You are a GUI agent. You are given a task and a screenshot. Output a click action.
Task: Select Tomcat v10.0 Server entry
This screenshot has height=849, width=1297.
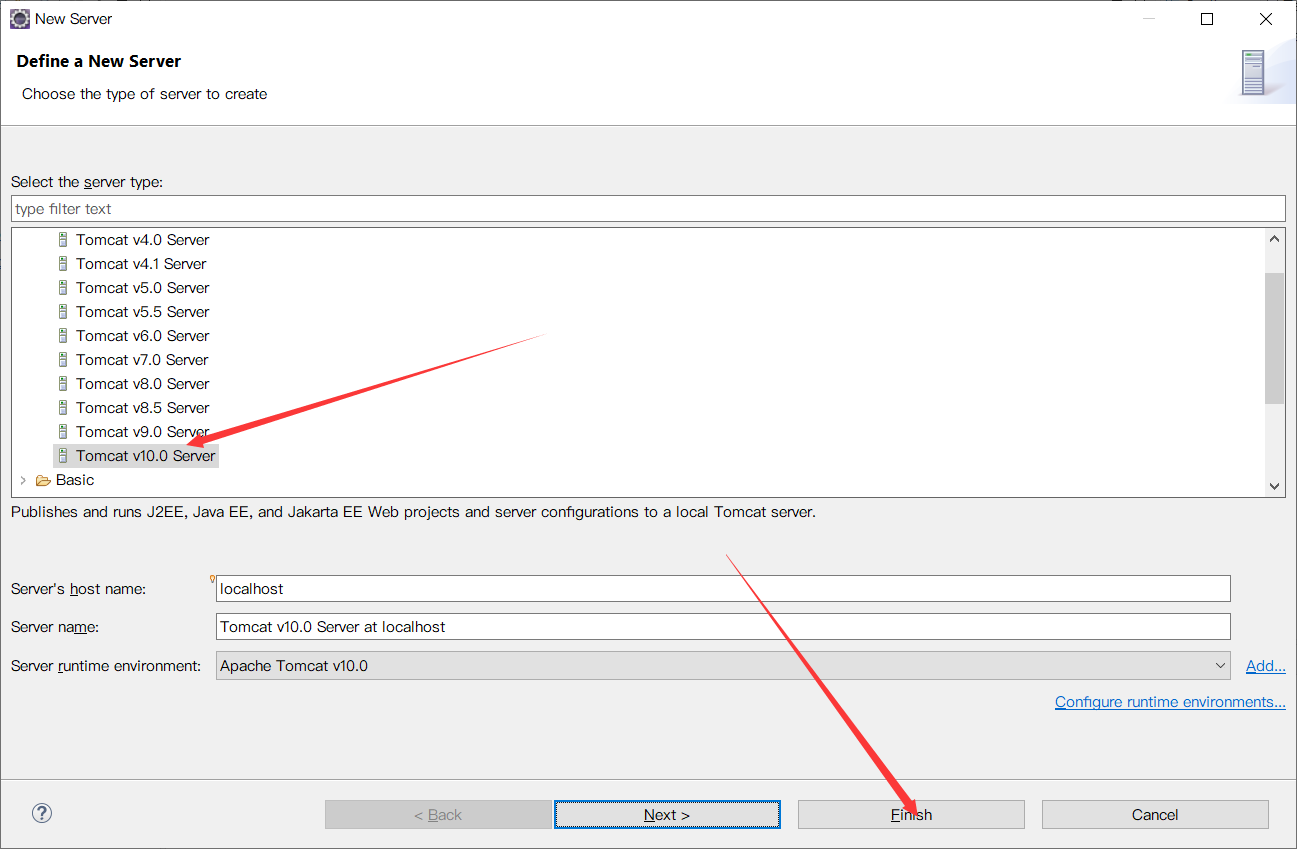coord(146,456)
